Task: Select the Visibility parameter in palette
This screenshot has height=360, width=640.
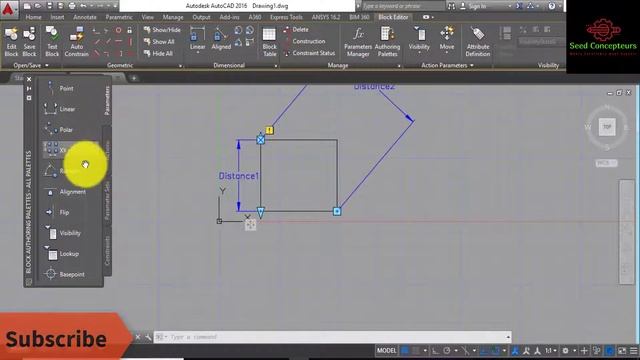Action: coord(63,233)
